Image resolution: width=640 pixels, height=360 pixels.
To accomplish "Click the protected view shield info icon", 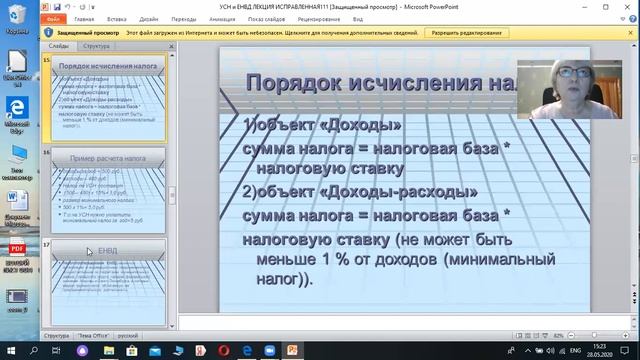I will click(x=49, y=33).
